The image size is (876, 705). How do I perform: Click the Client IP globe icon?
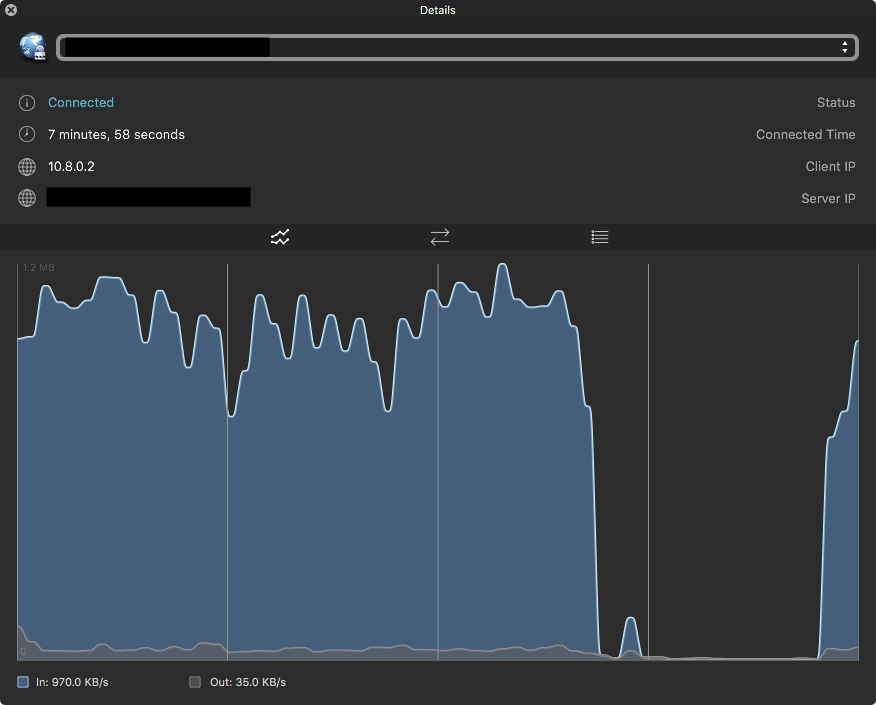pos(27,166)
